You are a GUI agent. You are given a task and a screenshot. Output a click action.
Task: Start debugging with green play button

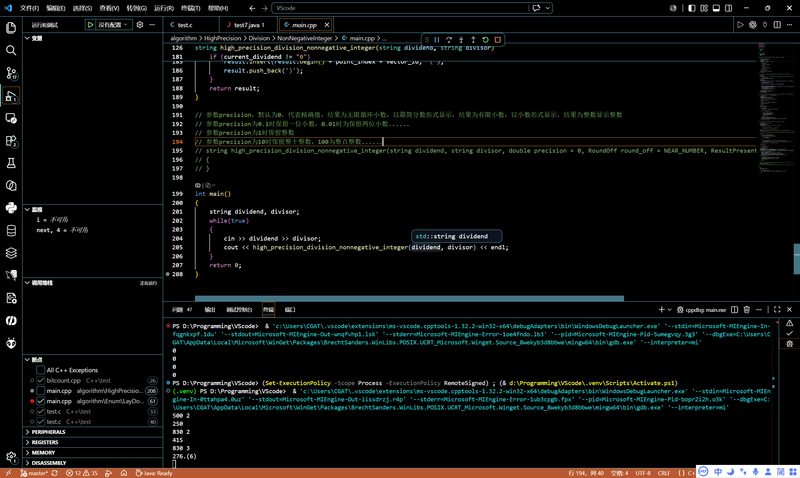[90, 24]
